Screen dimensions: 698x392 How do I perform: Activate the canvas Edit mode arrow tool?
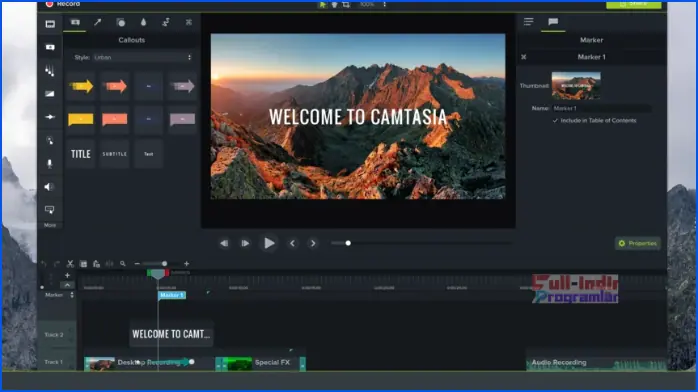click(x=322, y=4)
